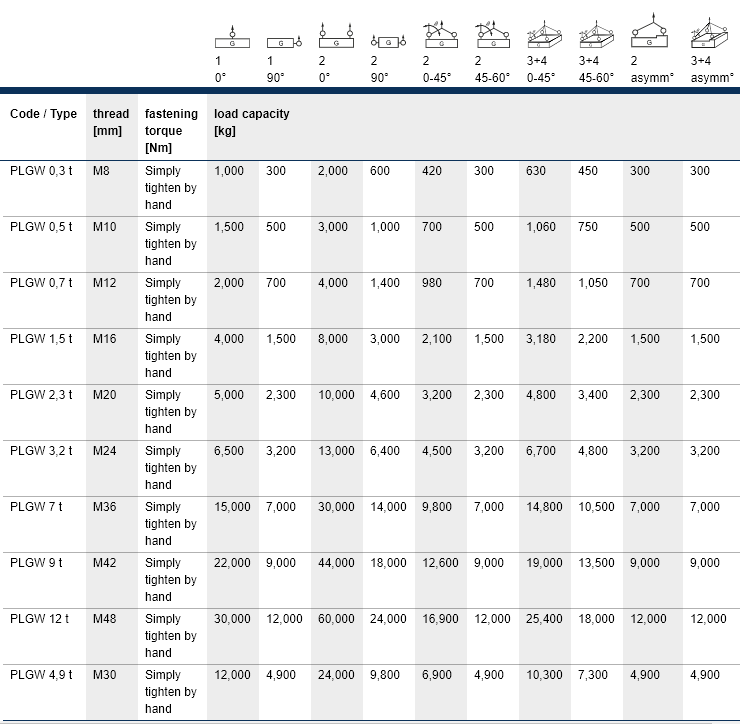Click the thread [mm] column header

click(x=111, y=122)
